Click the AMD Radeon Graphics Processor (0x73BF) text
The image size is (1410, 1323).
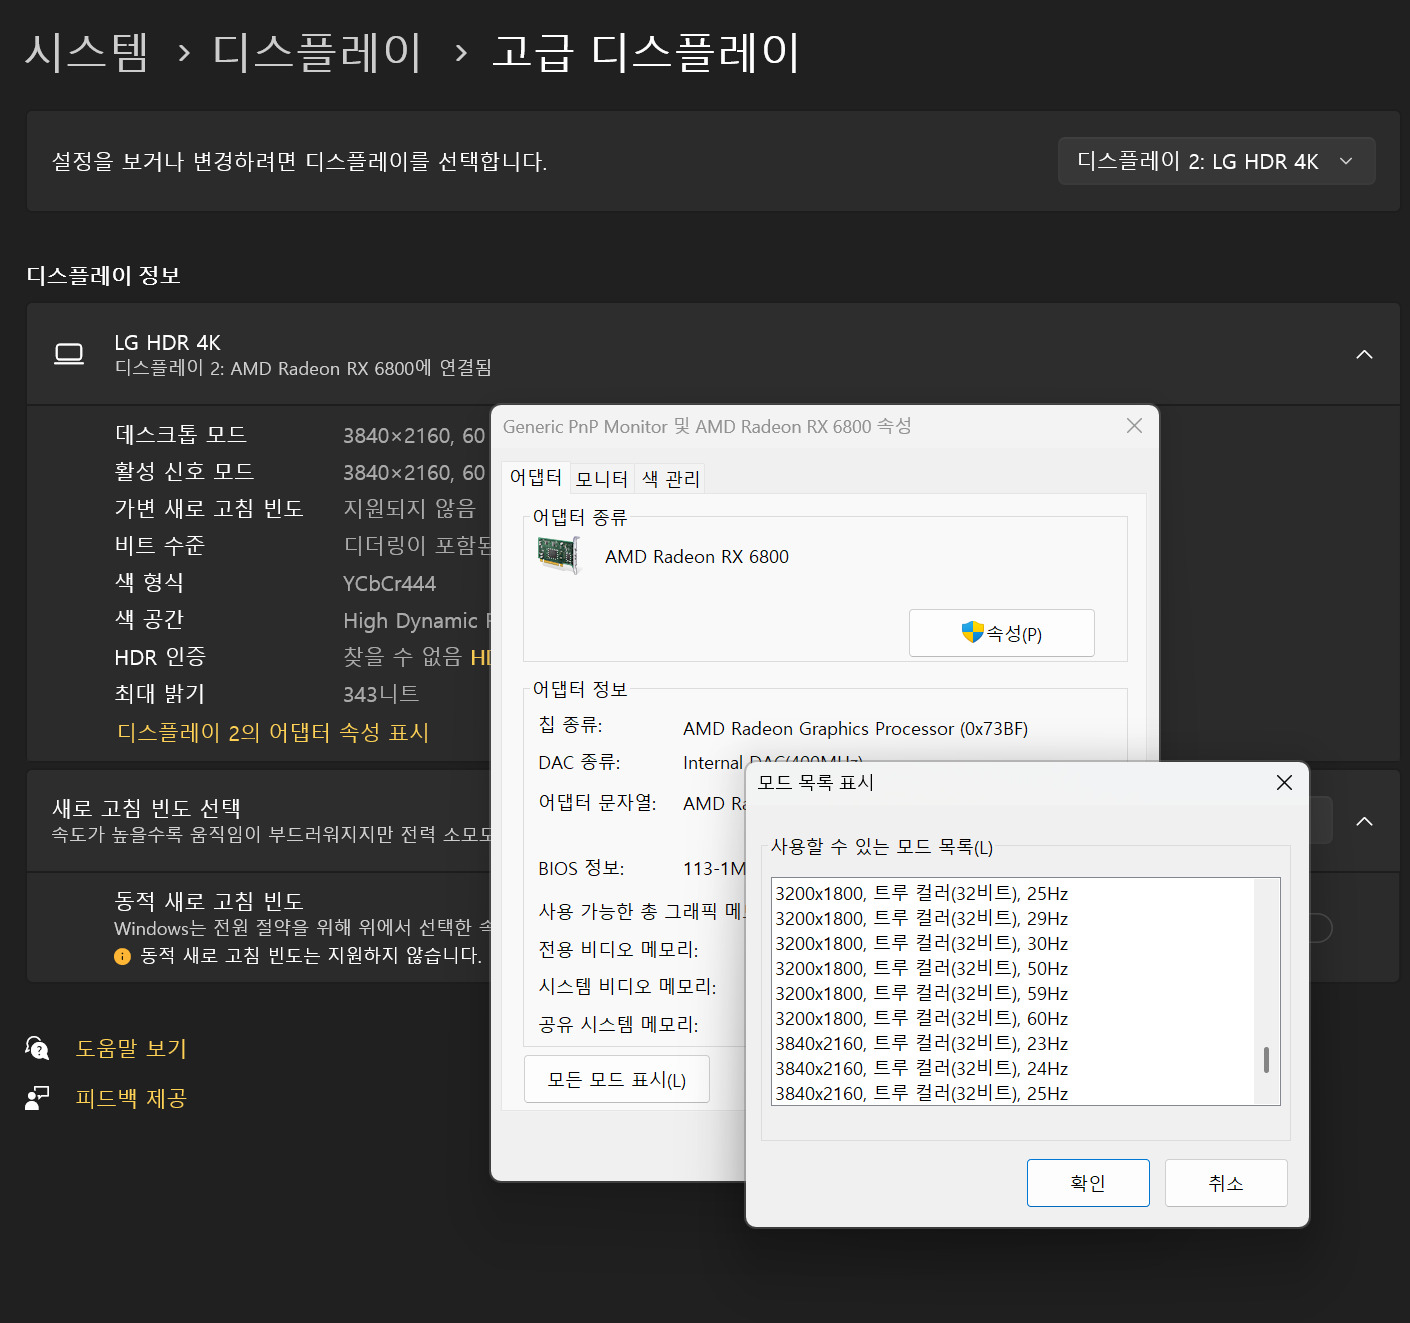click(x=855, y=729)
